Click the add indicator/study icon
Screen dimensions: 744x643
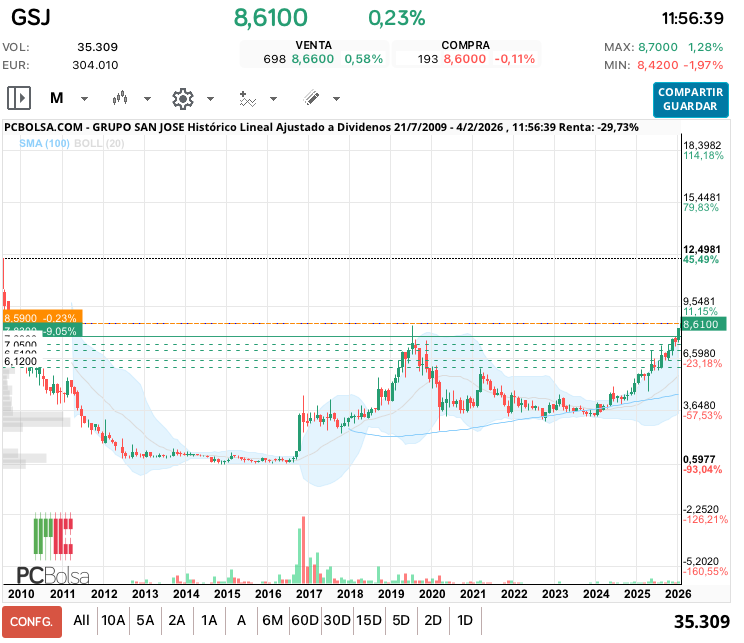point(248,98)
